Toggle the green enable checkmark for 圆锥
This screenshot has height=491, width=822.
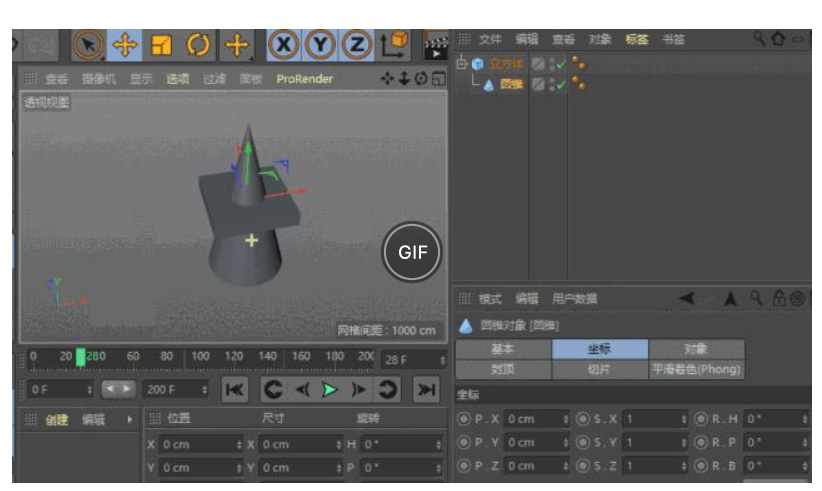pos(560,85)
